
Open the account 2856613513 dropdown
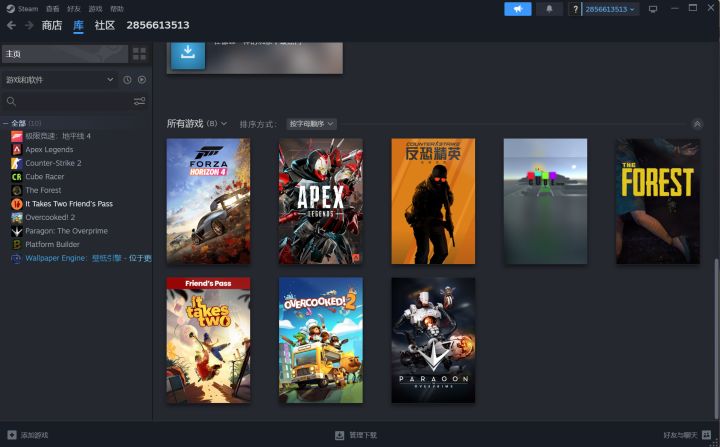click(x=610, y=9)
